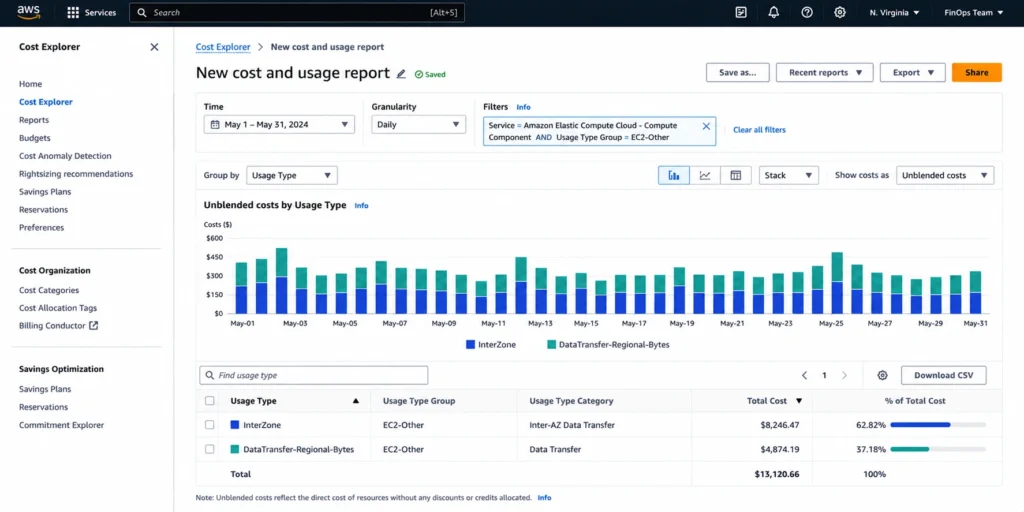1024x512 pixels.
Task: Click Info link in unblended costs note
Action: 544,498
